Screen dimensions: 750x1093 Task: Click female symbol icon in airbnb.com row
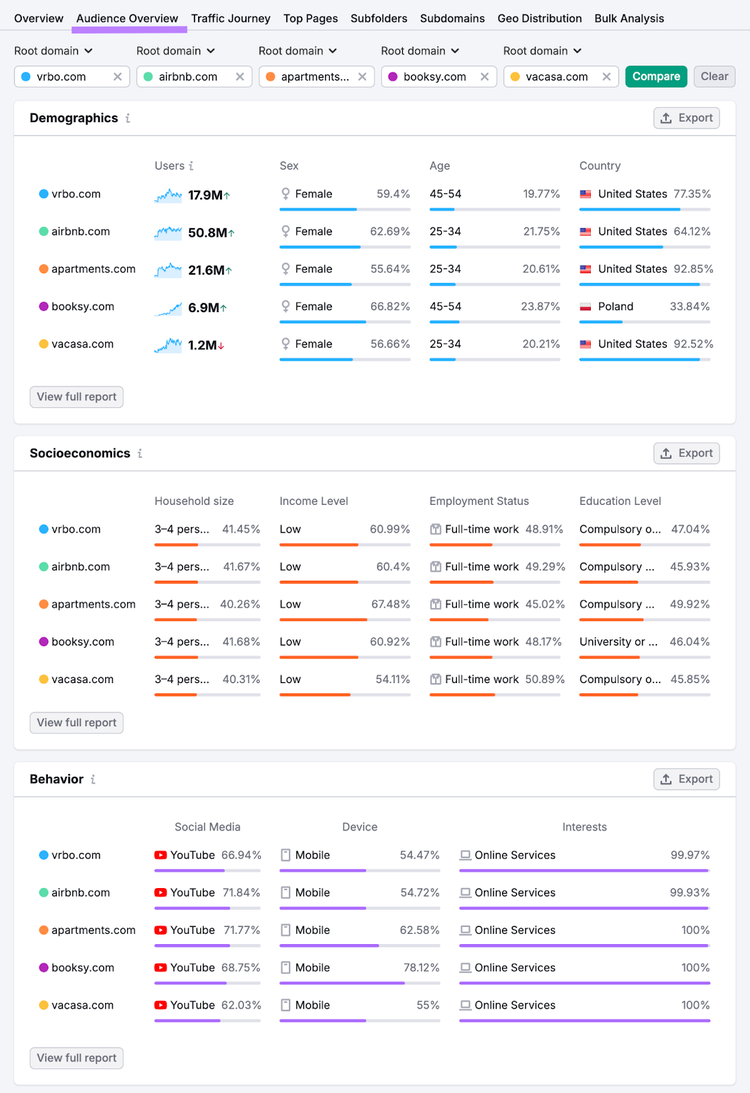[x=285, y=231]
